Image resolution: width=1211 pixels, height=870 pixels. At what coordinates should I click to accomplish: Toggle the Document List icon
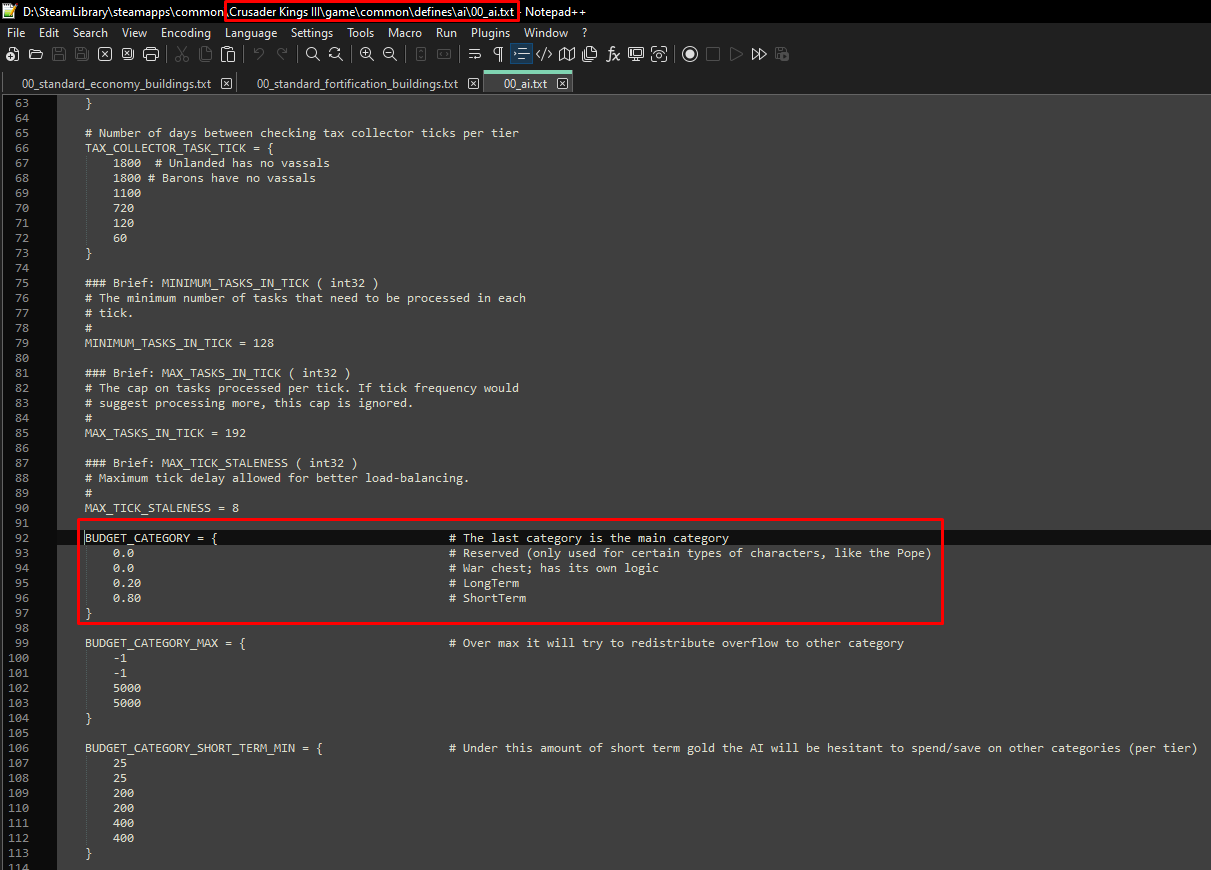tap(590, 54)
